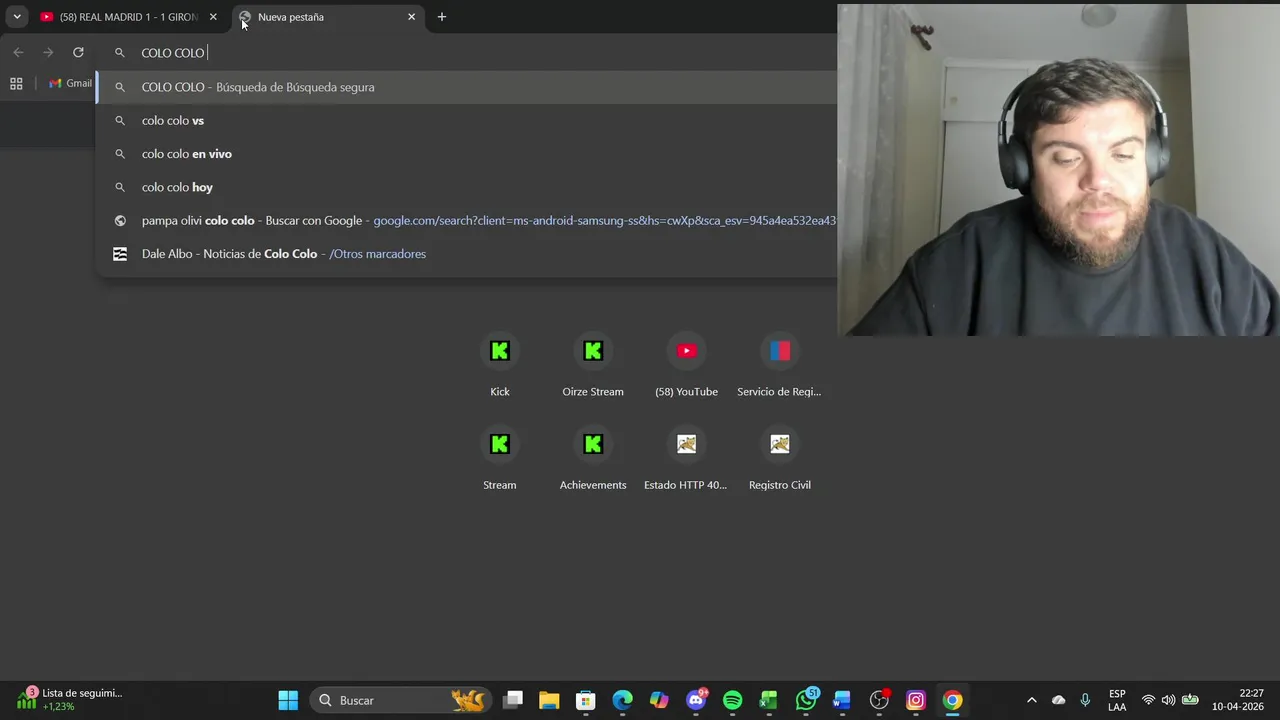Close the REAL MADRID YouTube tab

click(213, 17)
